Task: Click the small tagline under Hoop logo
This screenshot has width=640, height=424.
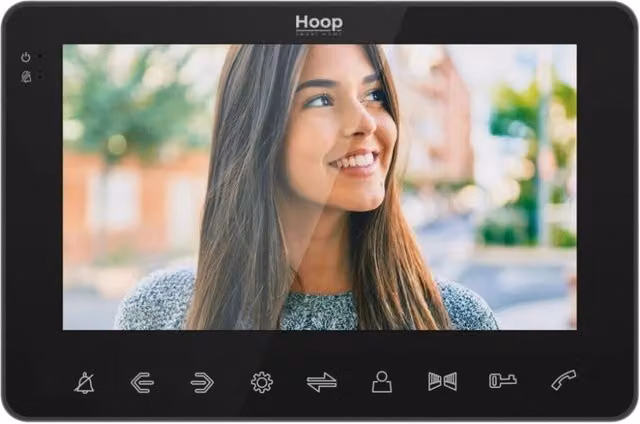Action: click(x=319, y=34)
